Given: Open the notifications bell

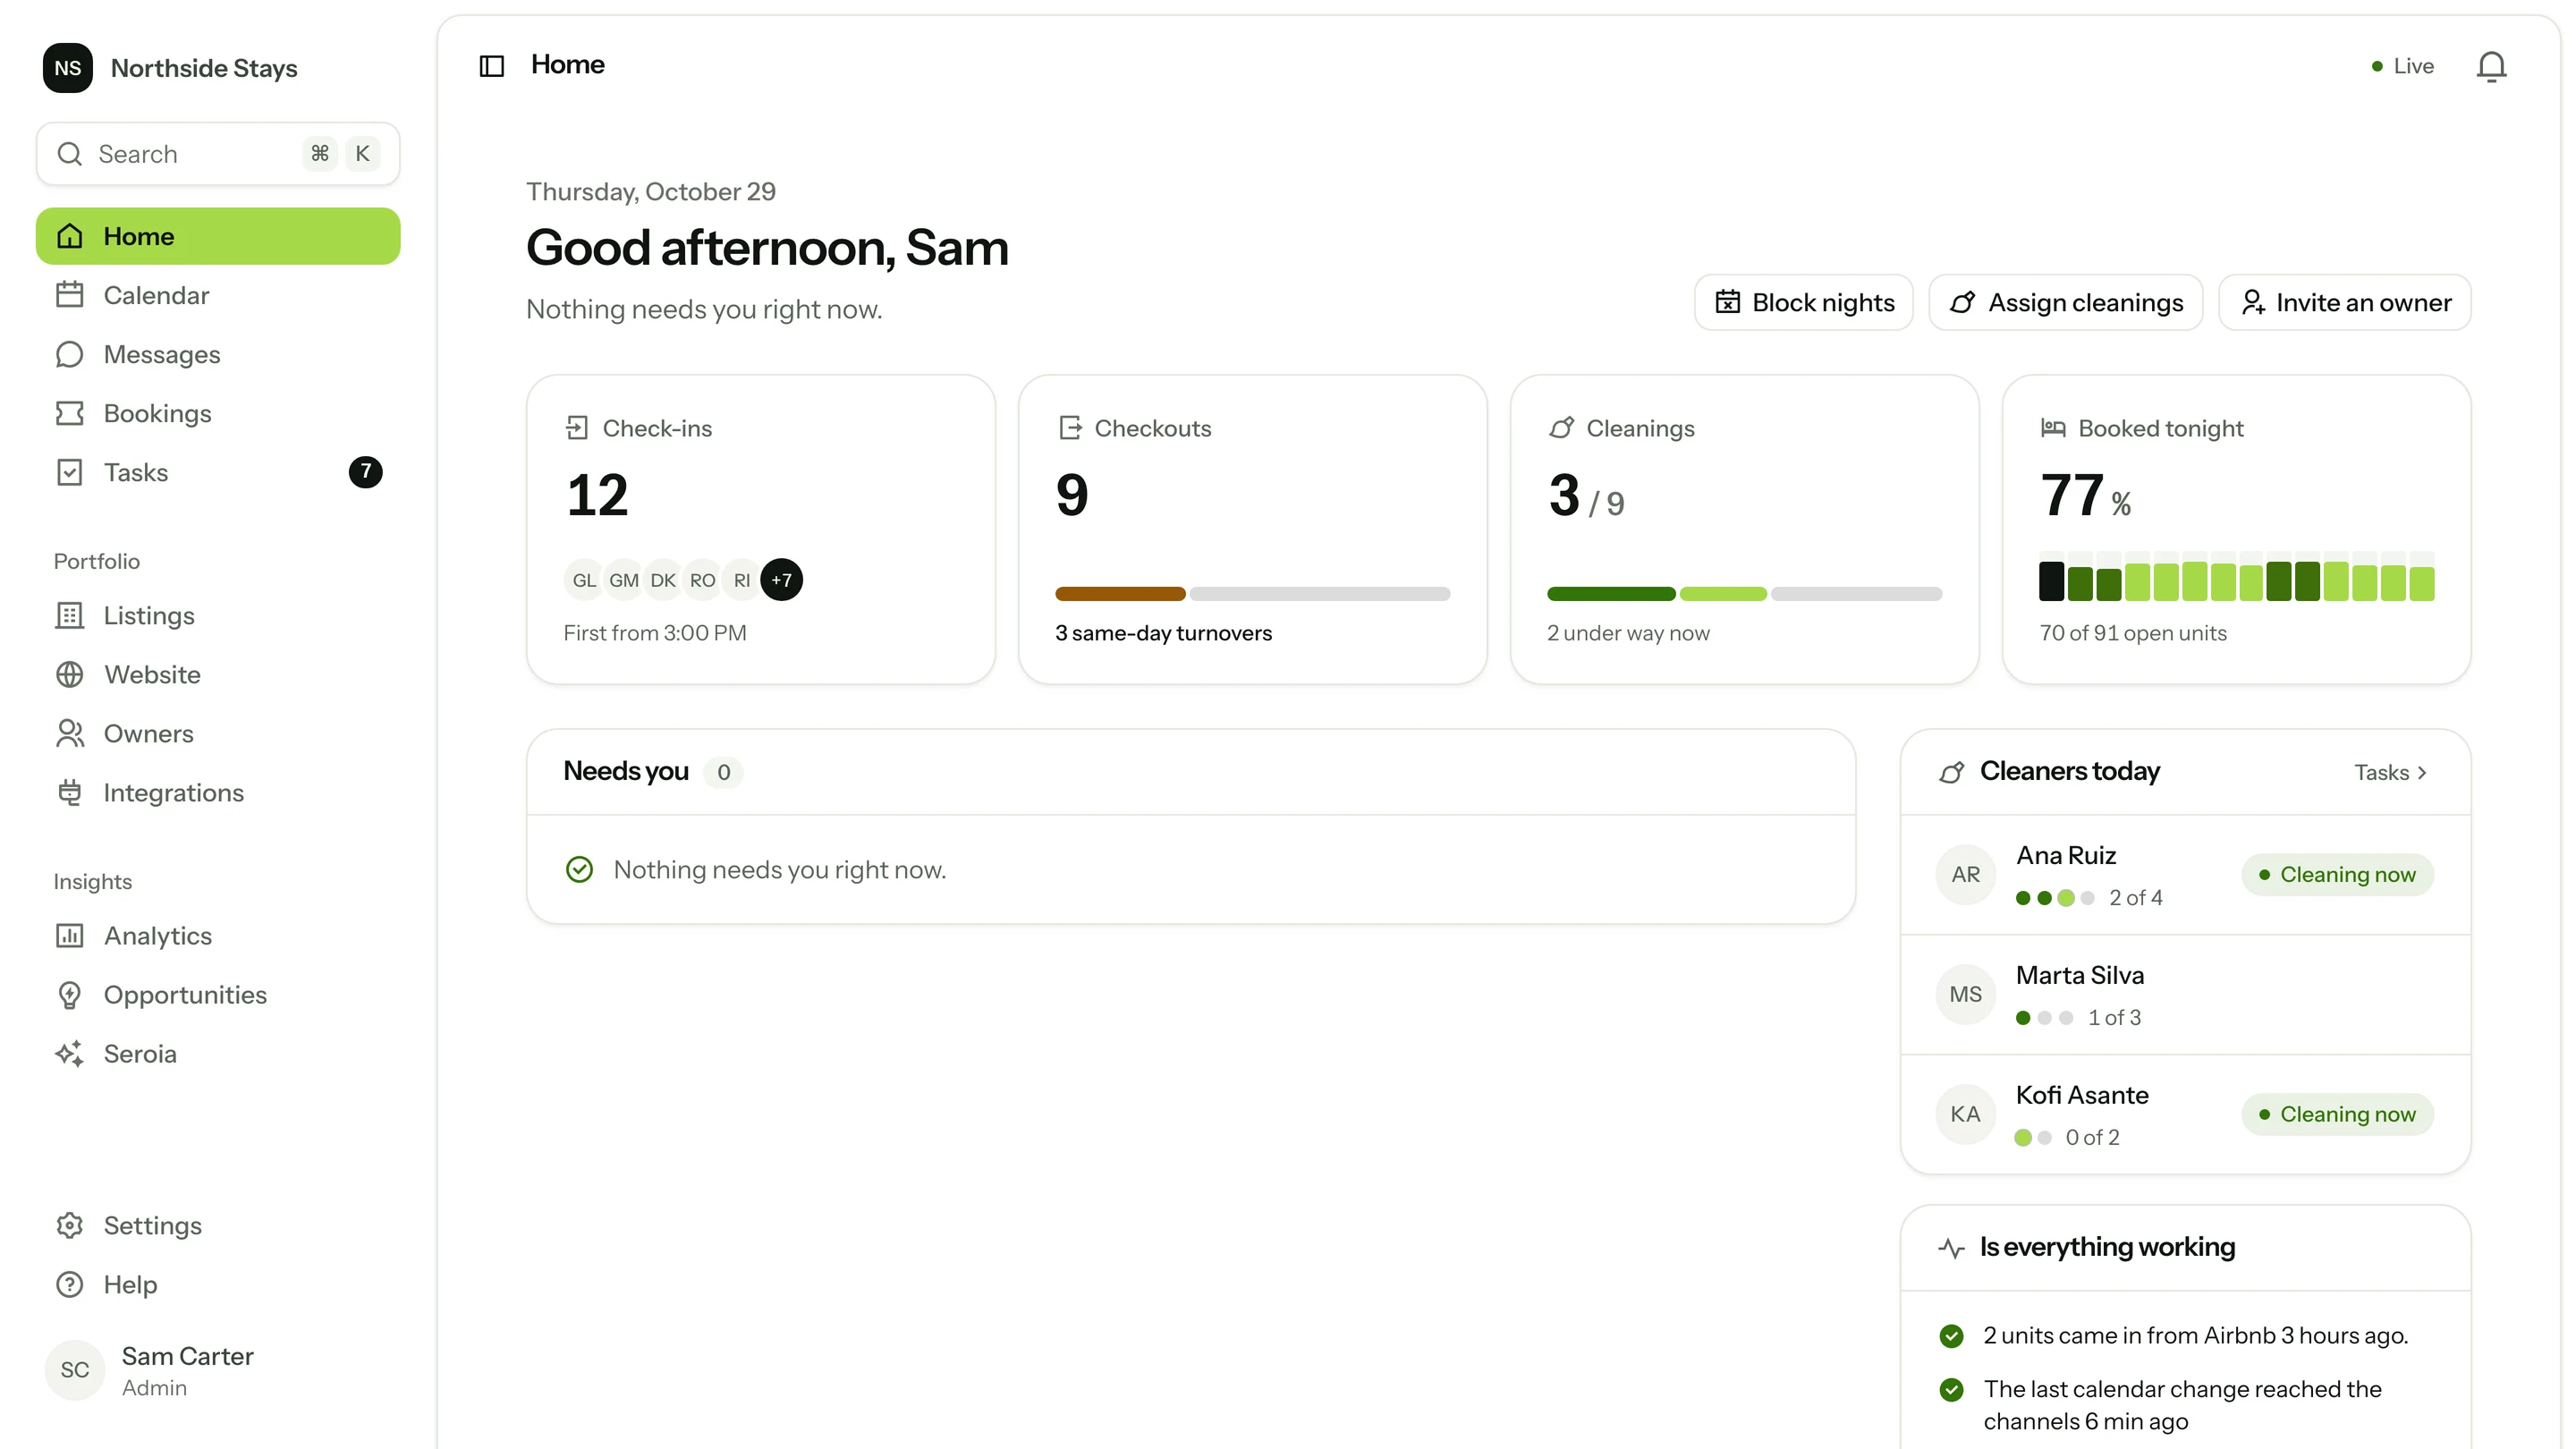Looking at the screenshot, I should 2491,67.
